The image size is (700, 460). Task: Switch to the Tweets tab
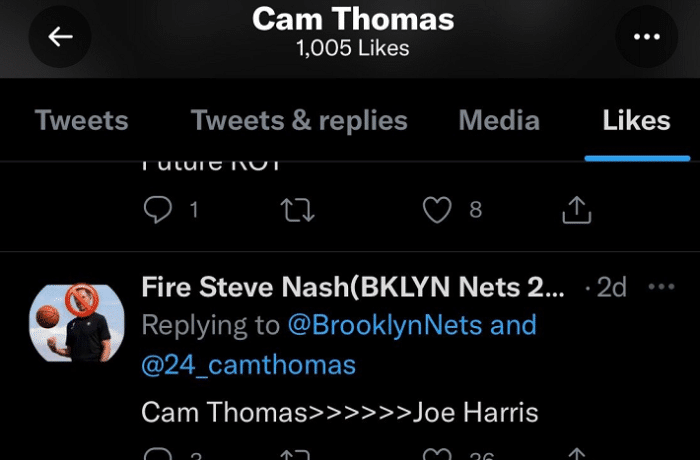click(82, 121)
